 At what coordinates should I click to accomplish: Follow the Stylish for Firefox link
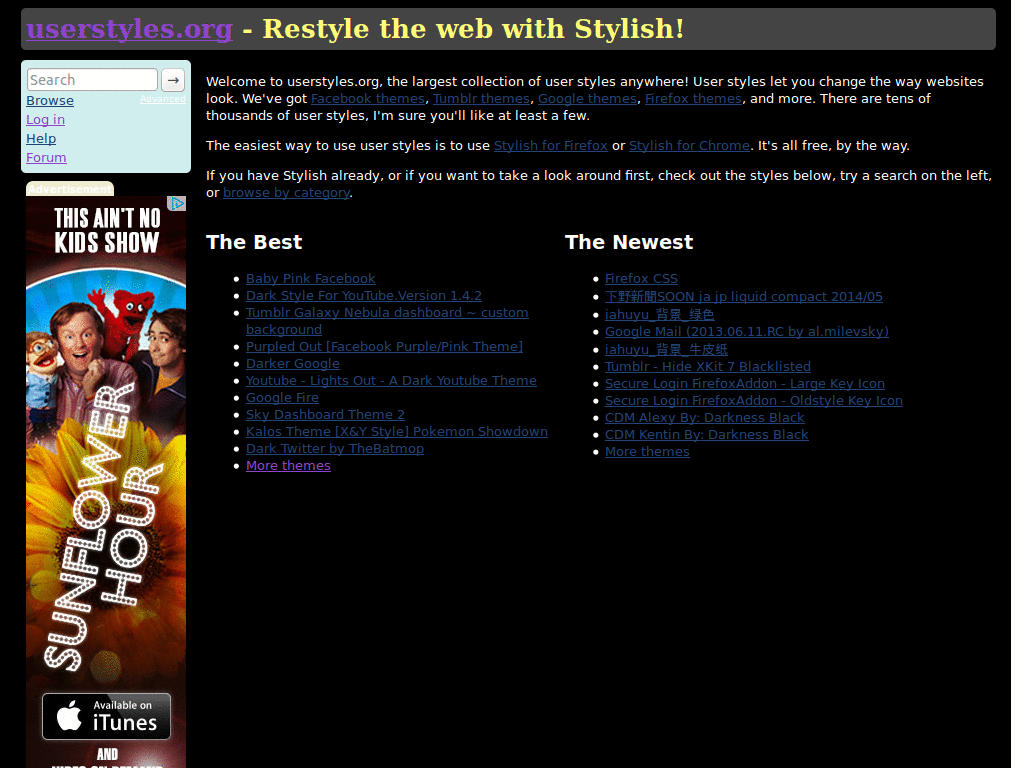551,146
